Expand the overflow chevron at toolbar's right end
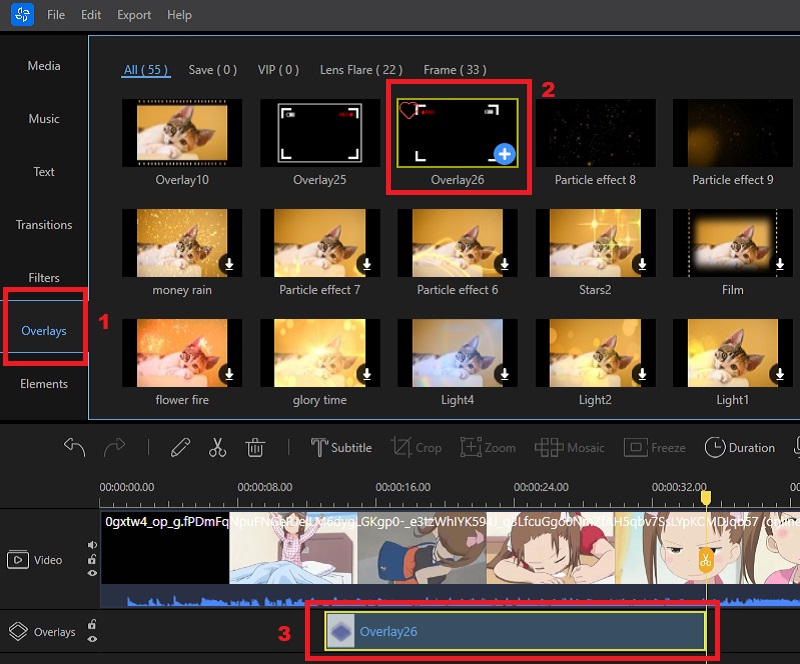The width and height of the screenshot is (800, 664). (x=793, y=447)
